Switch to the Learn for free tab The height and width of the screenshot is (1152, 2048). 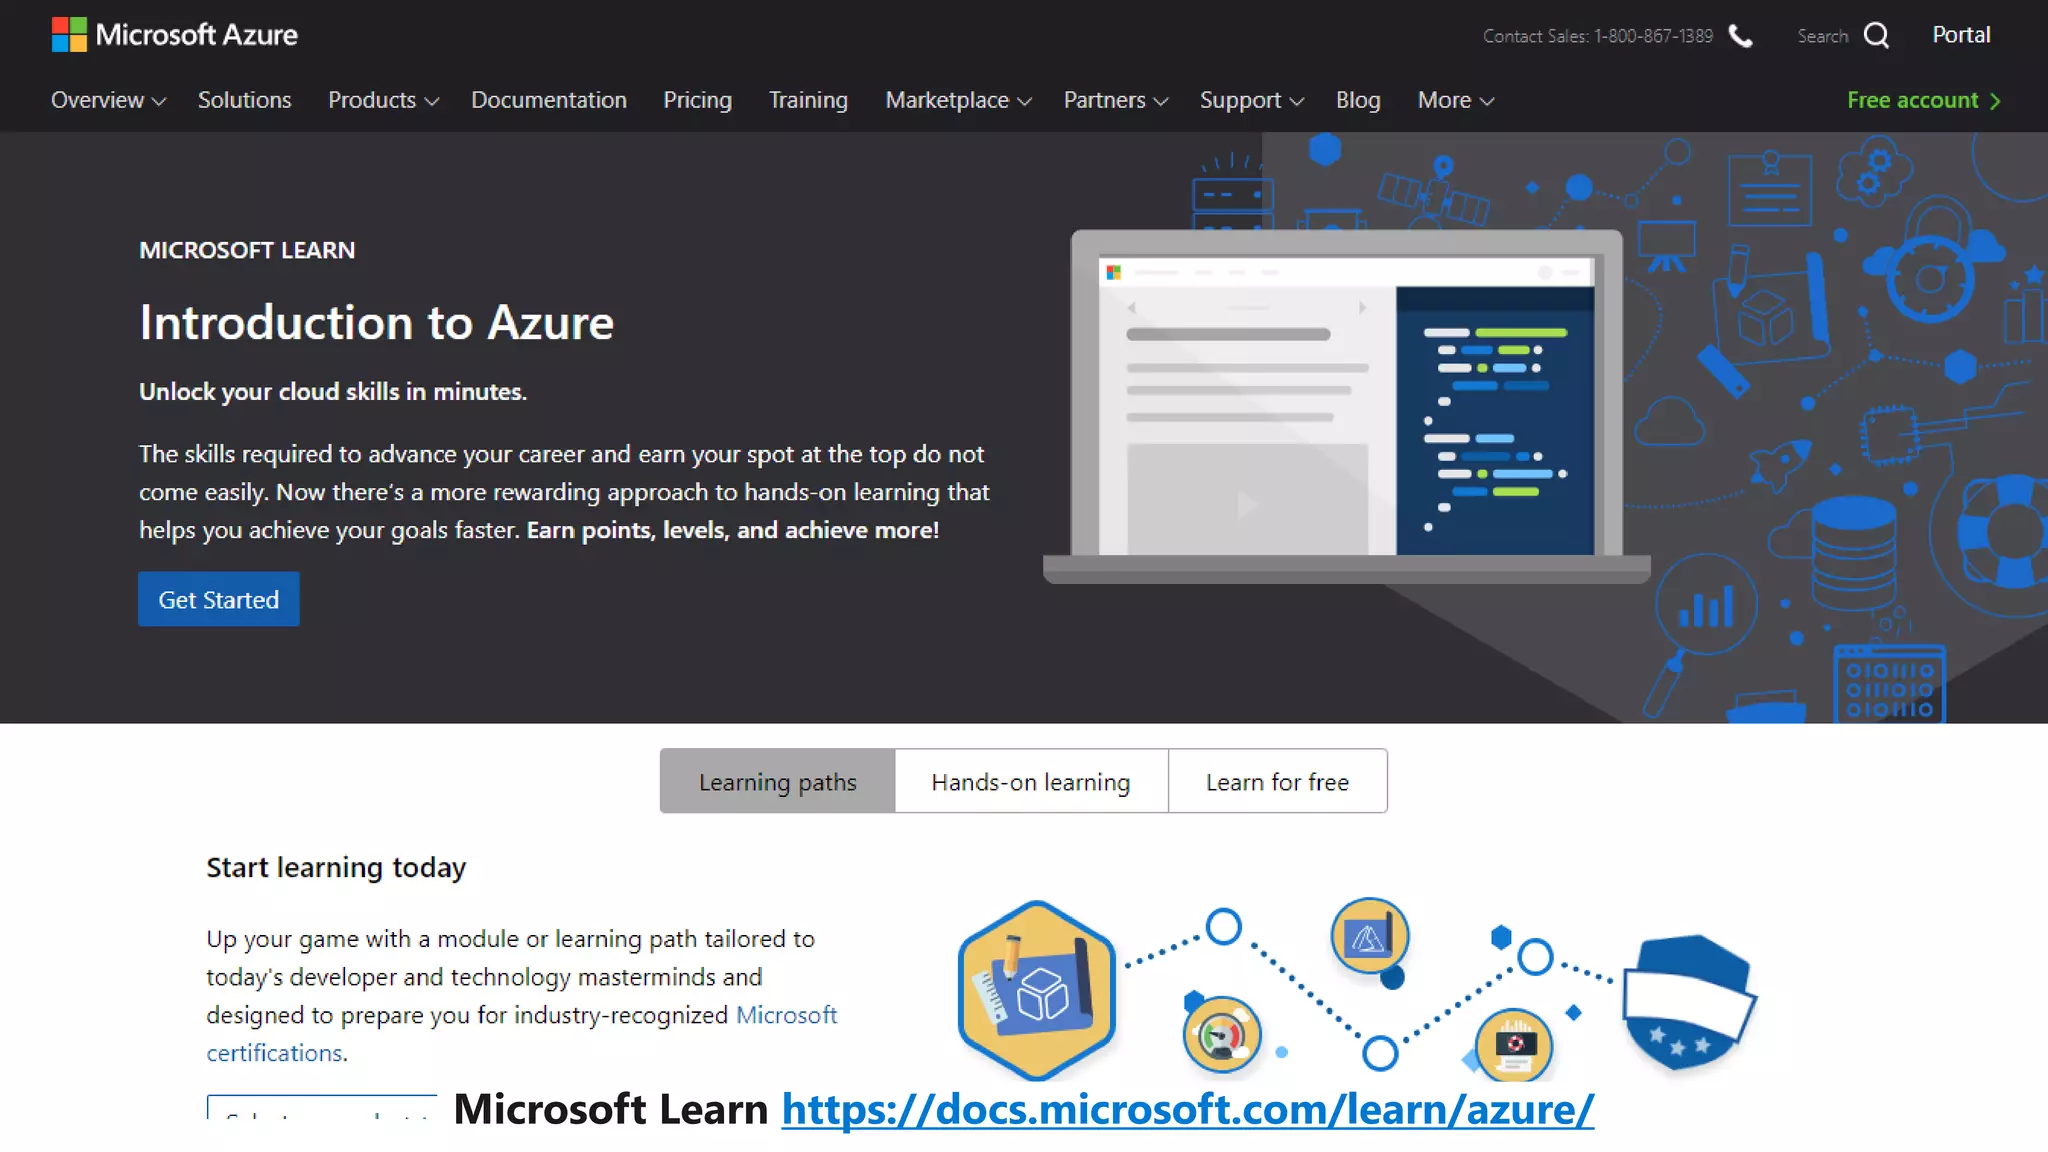1277,781
